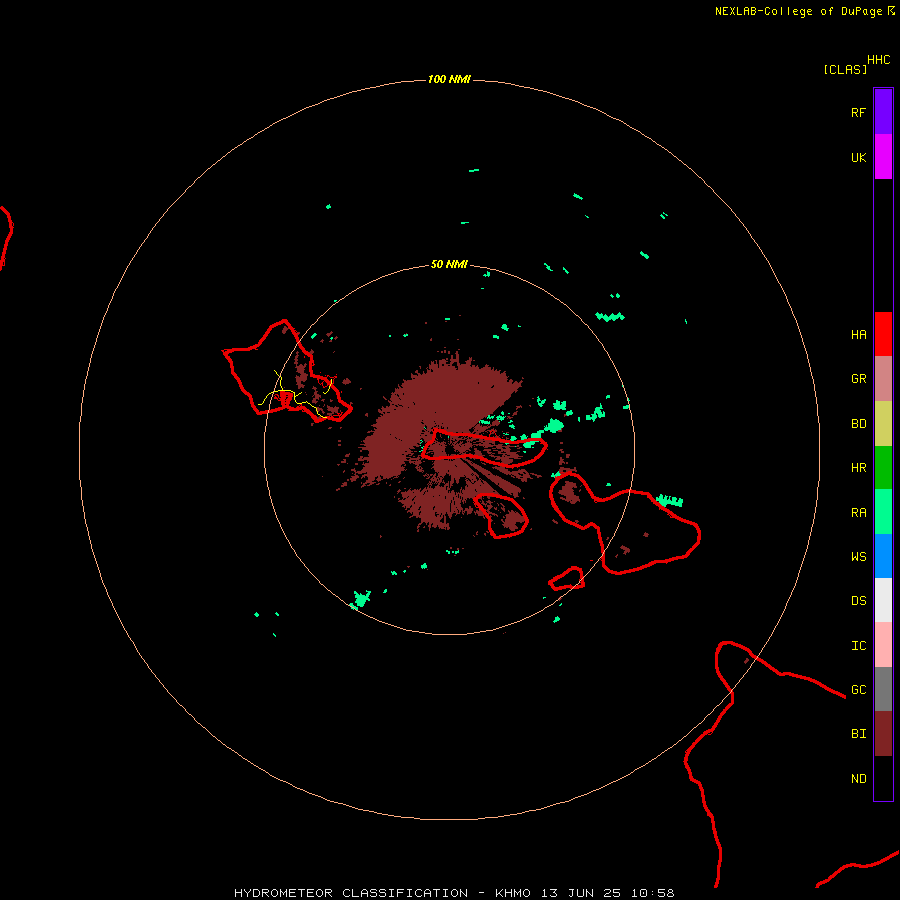
Task: Click the HA red legend swatch
Action: tap(883, 334)
